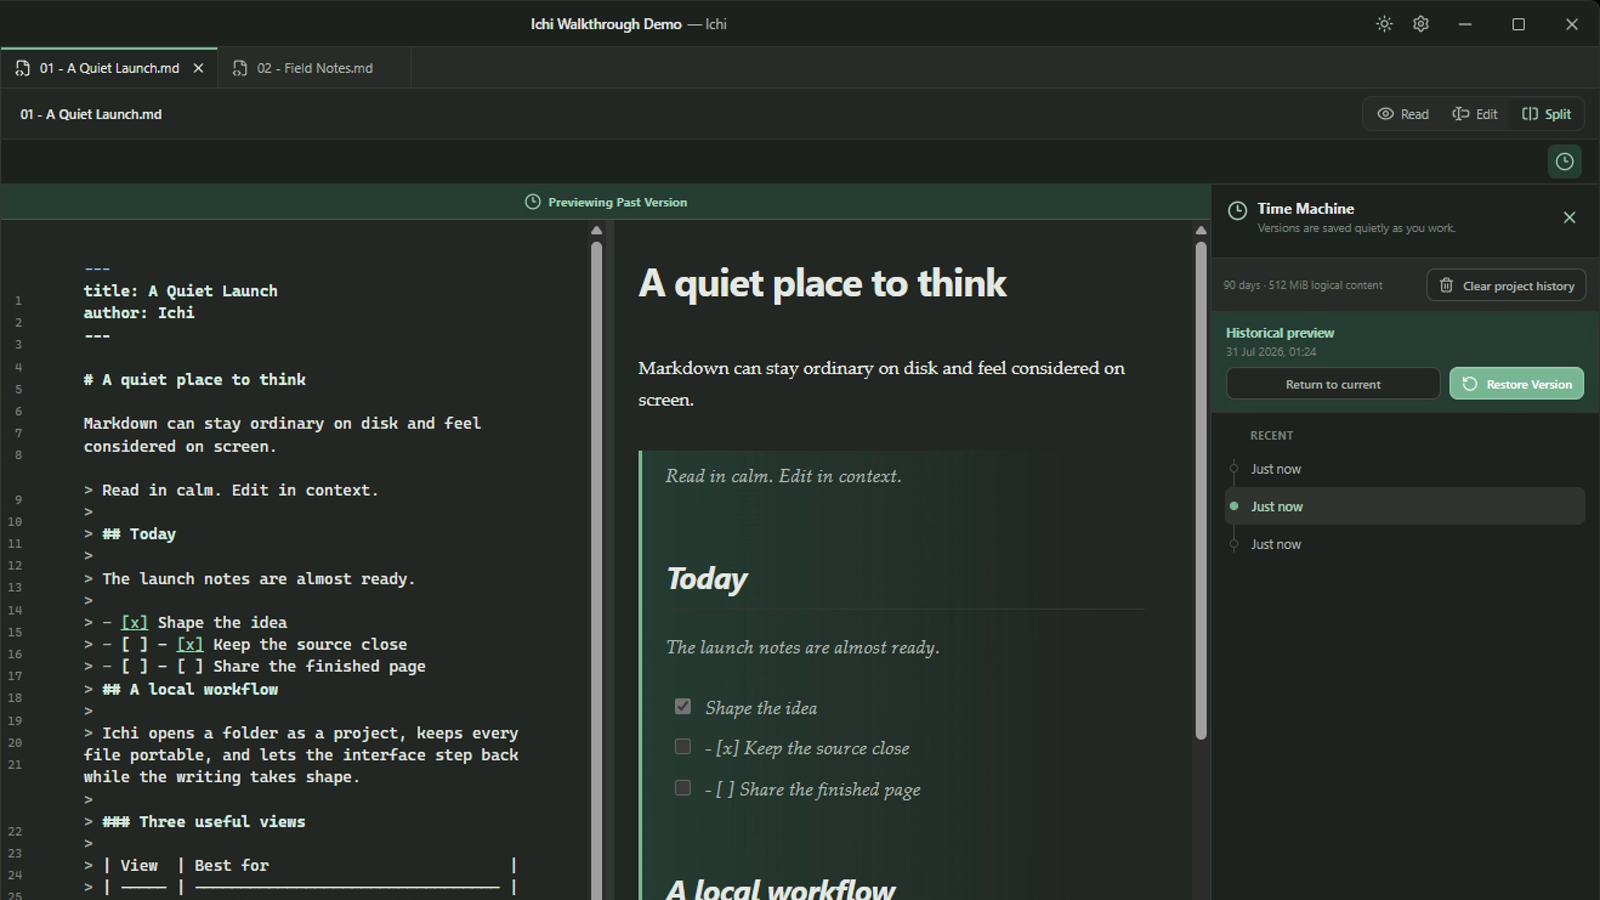Click the file icon on the 01 - A Quiet Launch tab
Image resolution: width=1600 pixels, height=900 pixels.
(x=22, y=68)
